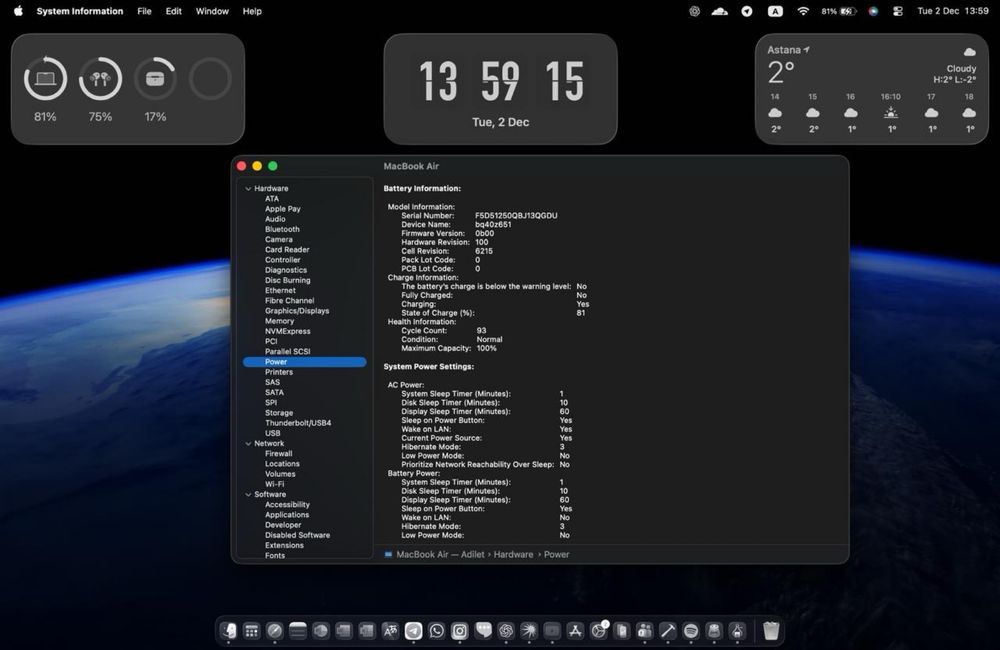This screenshot has width=1000, height=650.
Task: Open the flip clock widget
Action: tap(501, 89)
